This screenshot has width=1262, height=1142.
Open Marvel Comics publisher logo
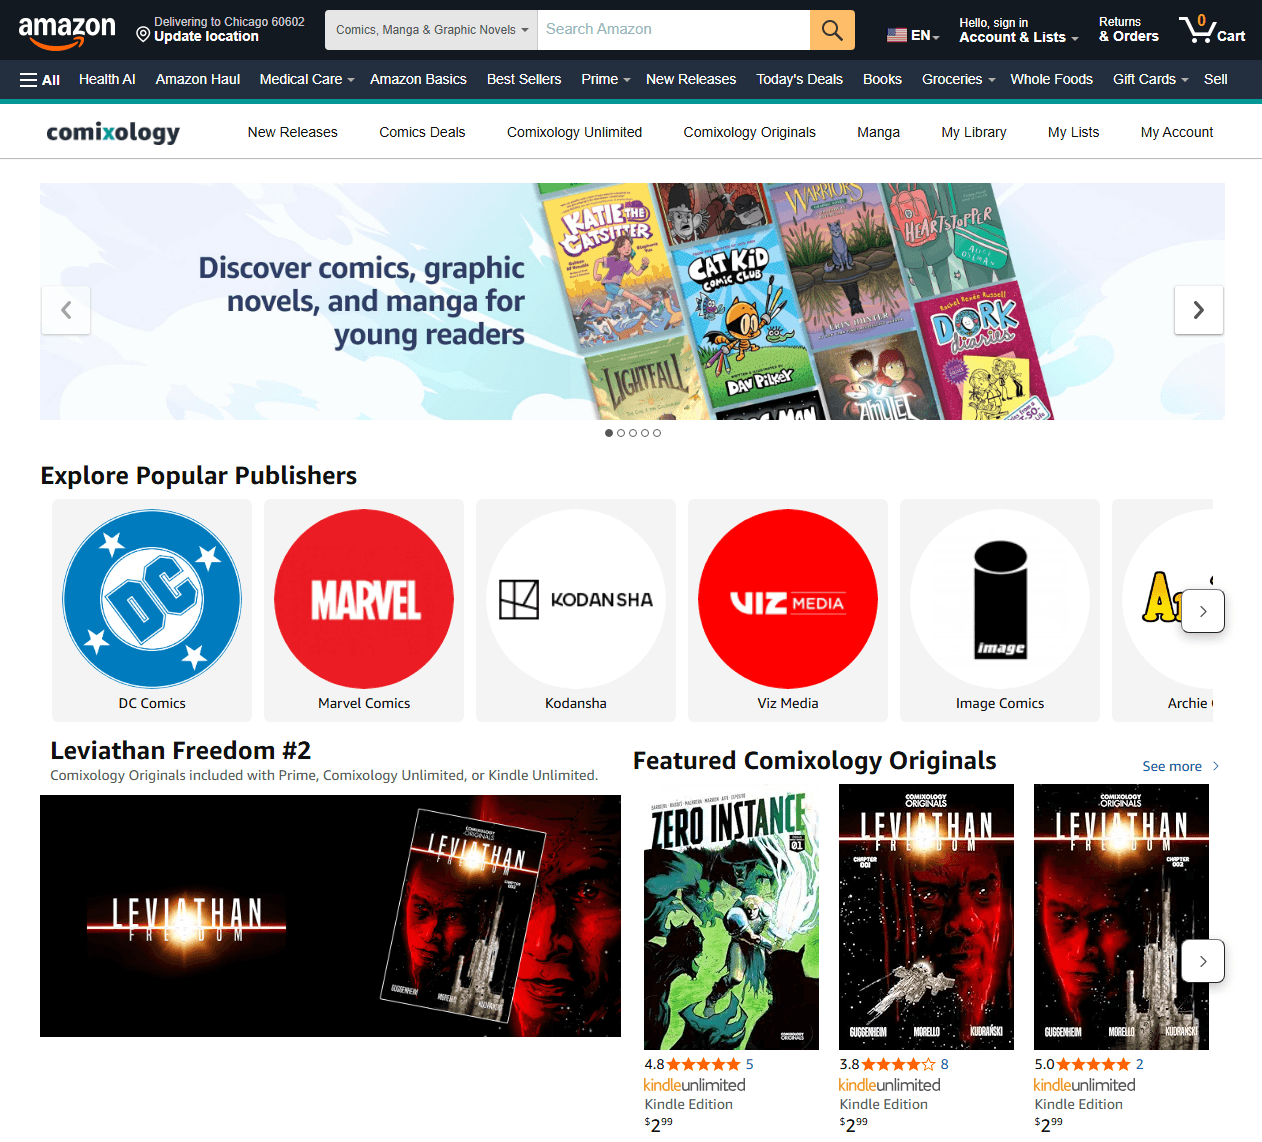364,599
